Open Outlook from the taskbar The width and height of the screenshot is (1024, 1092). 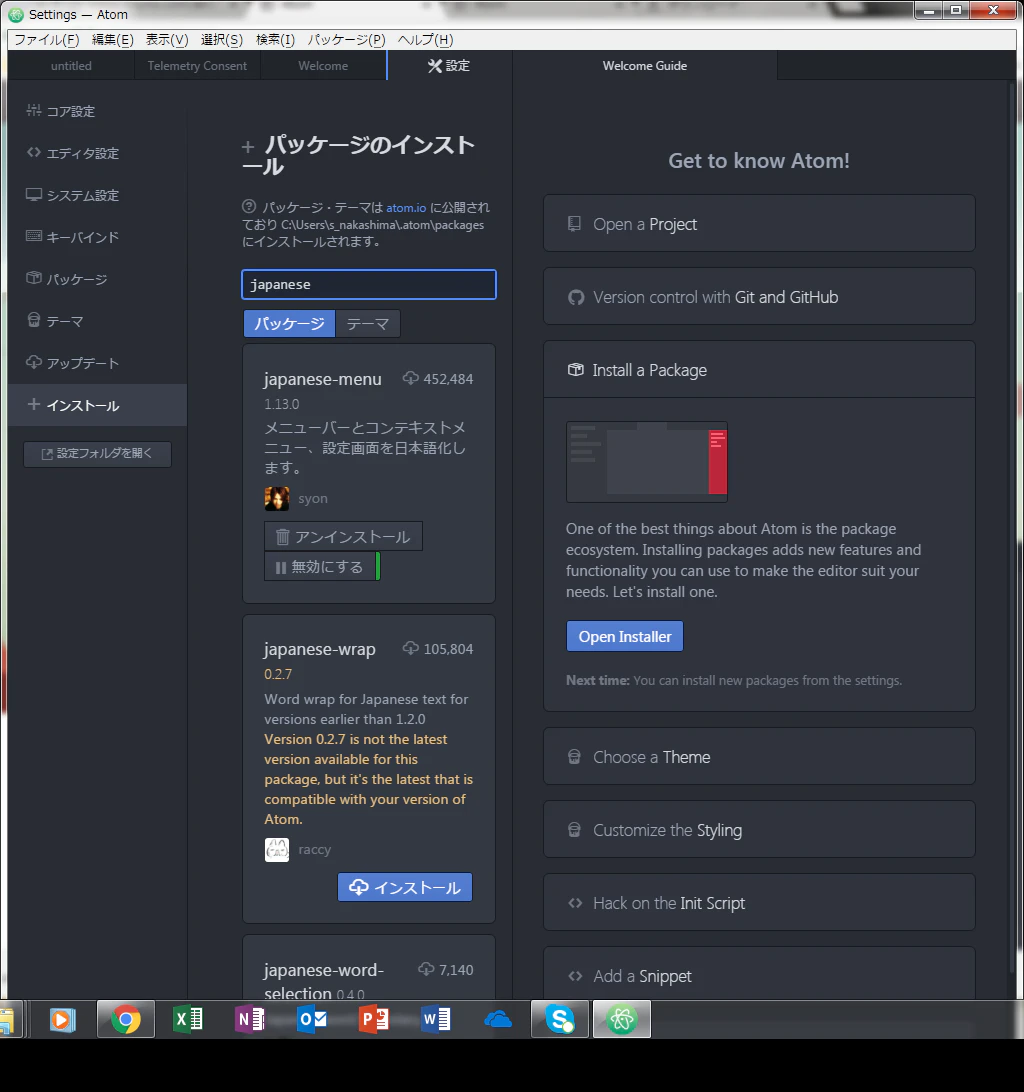click(312, 1020)
